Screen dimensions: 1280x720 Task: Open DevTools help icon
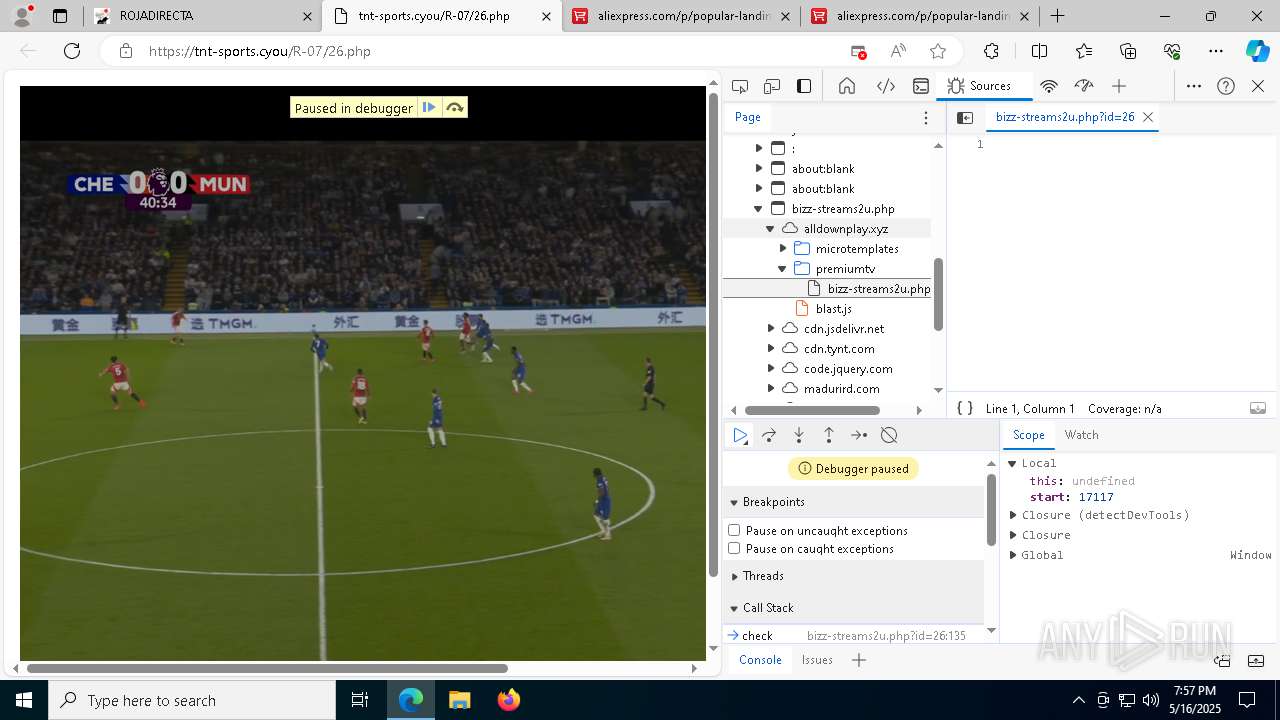pyautogui.click(x=1226, y=86)
